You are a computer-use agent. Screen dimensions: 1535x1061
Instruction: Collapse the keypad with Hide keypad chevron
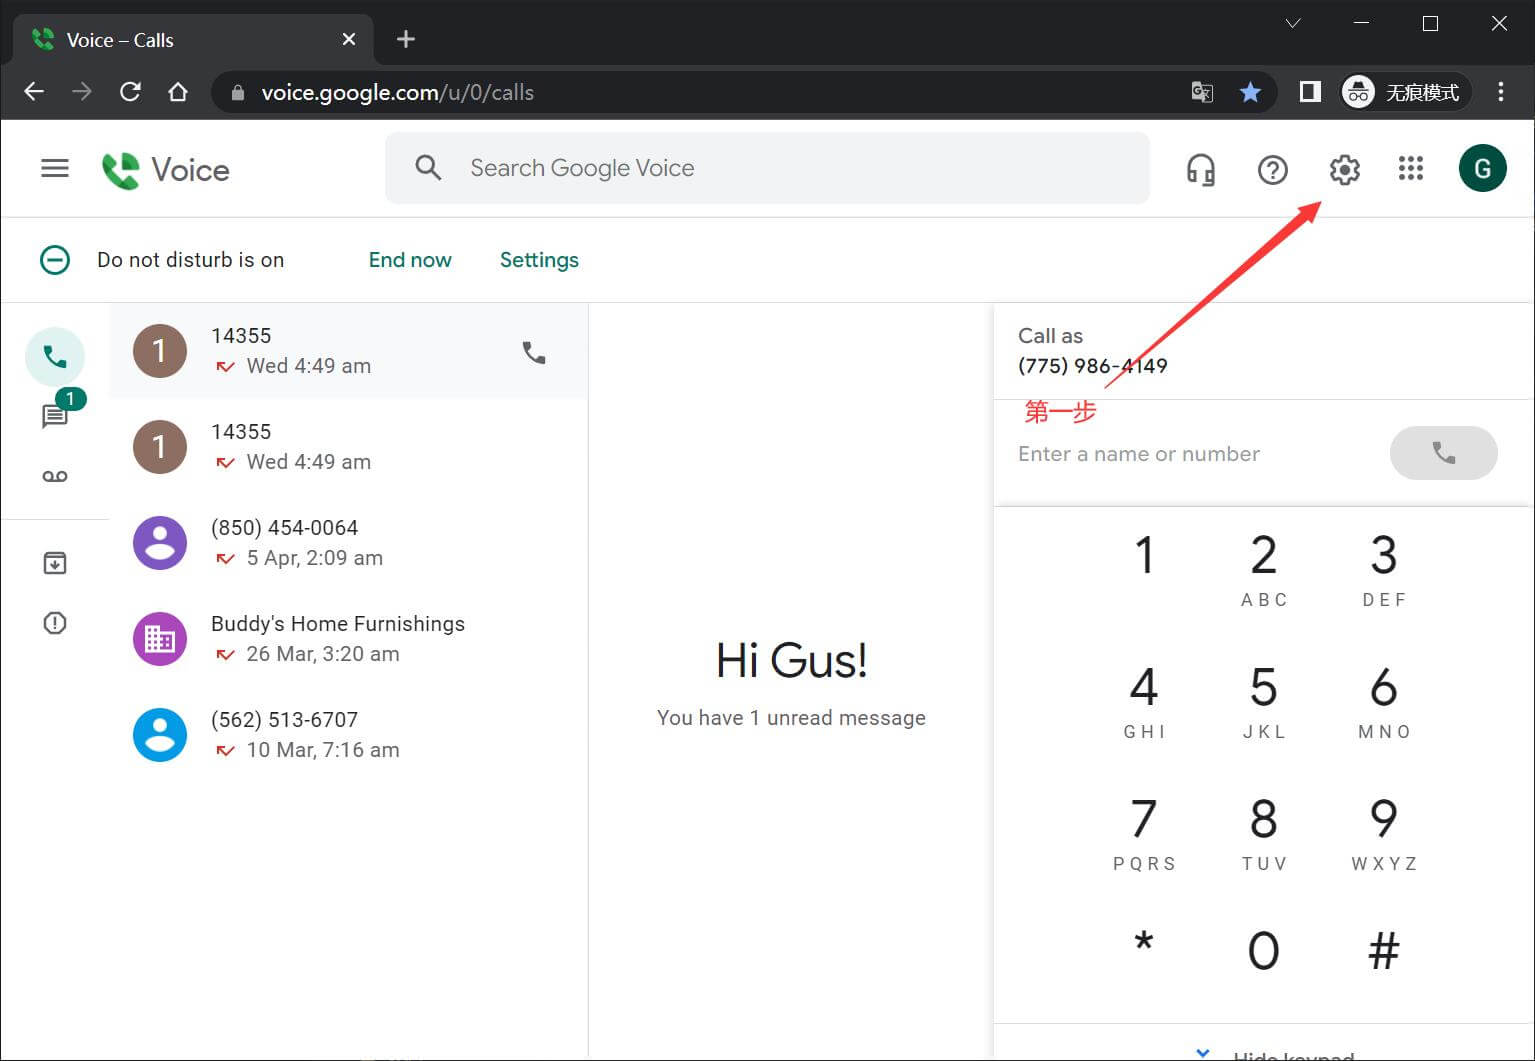(x=1203, y=1053)
